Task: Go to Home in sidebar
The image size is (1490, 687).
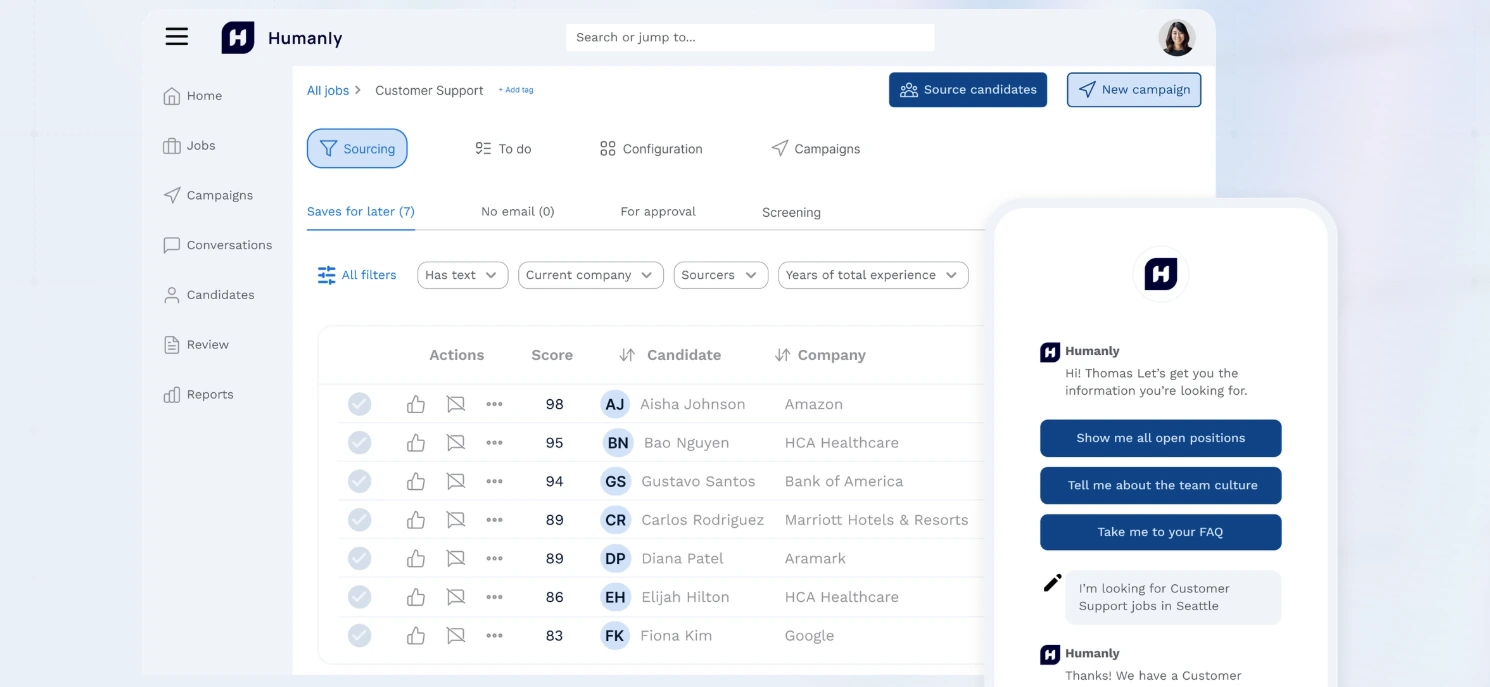Action: tap(193, 96)
